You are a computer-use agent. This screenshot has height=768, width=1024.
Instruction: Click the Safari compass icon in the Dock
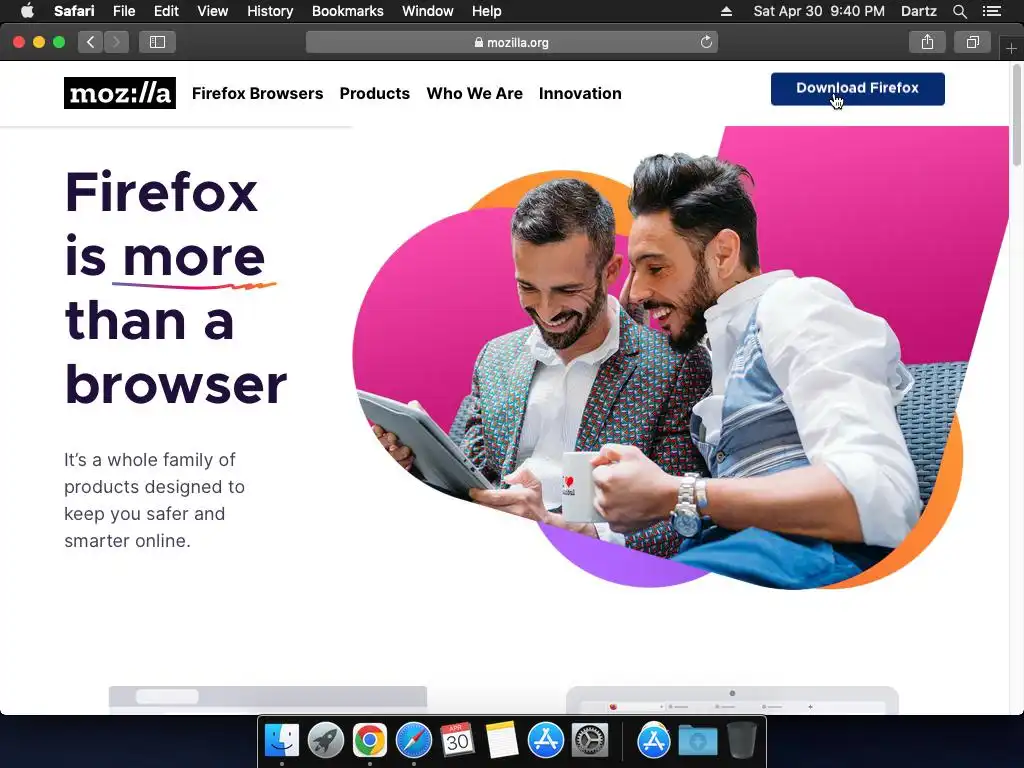413,741
